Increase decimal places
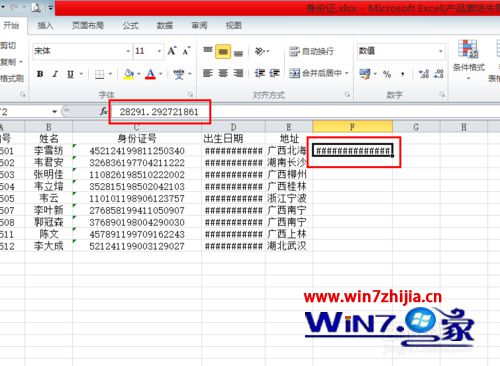The image size is (500, 366). click(424, 74)
